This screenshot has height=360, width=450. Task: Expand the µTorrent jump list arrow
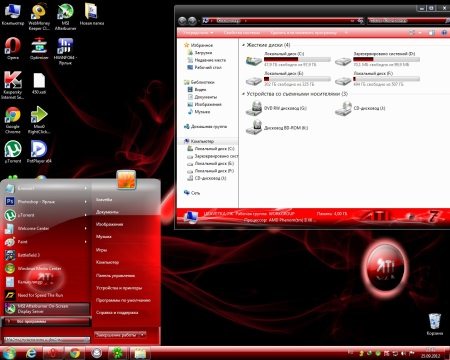pos(86,215)
